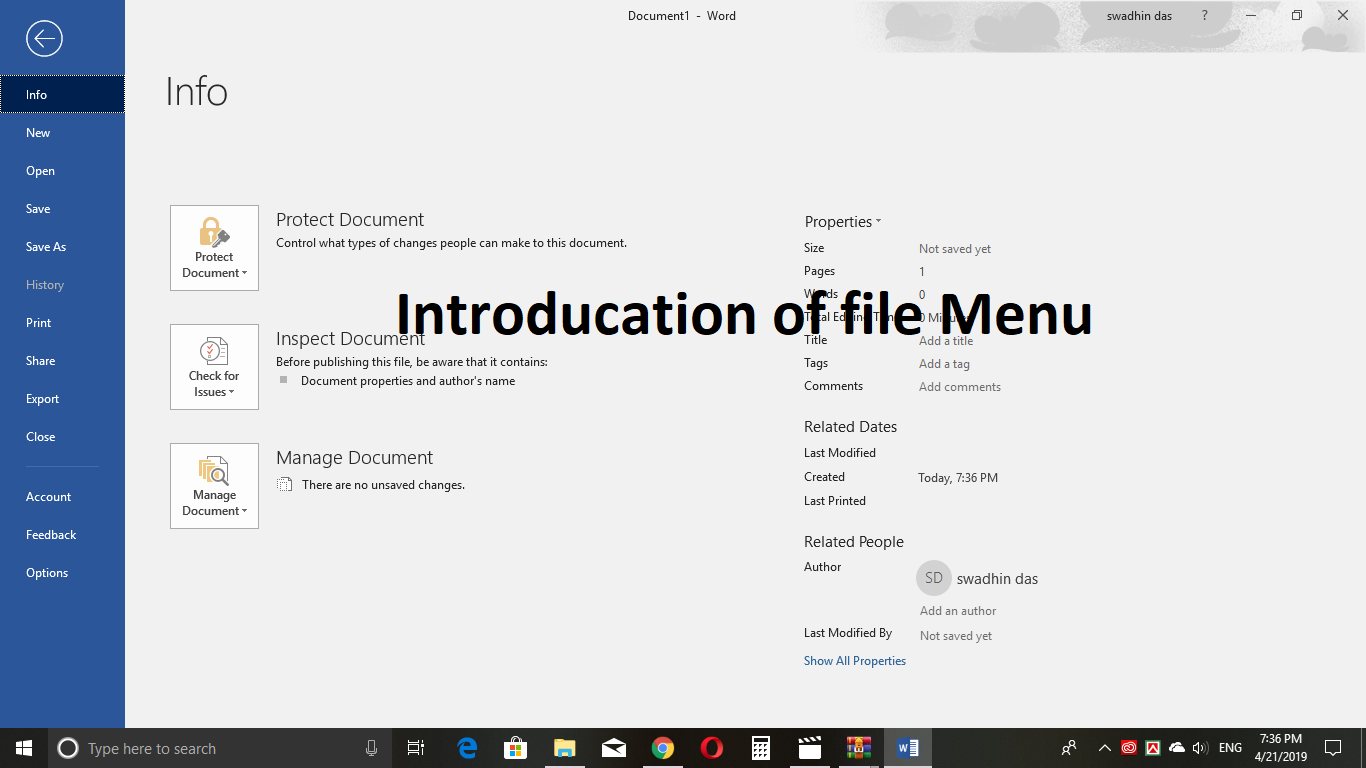Launch Google Chrome from the taskbar
The width and height of the screenshot is (1366, 768).
[662, 747]
